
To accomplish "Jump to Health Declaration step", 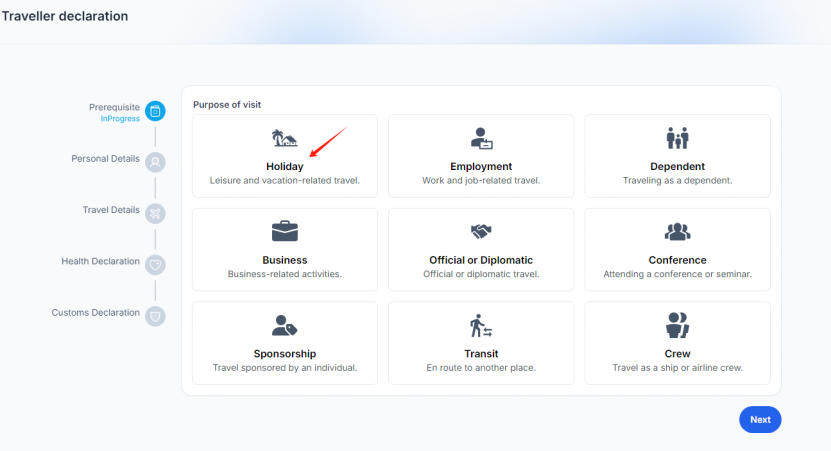I will (x=155, y=264).
